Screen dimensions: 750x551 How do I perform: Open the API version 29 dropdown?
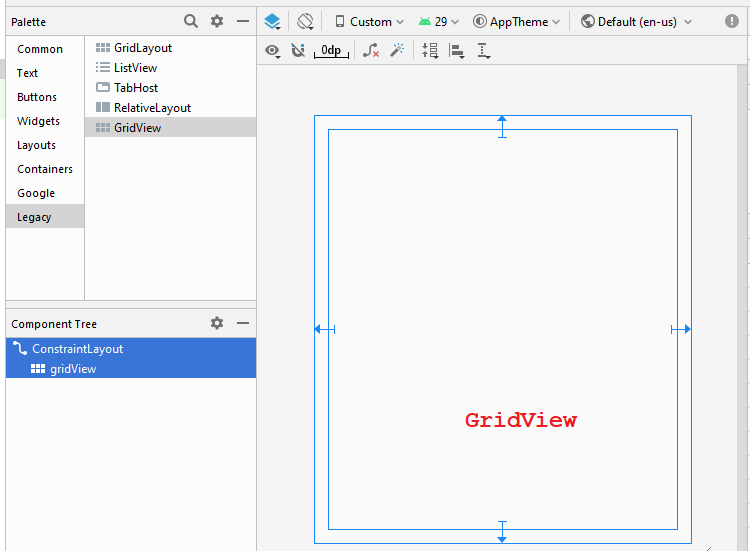click(439, 22)
